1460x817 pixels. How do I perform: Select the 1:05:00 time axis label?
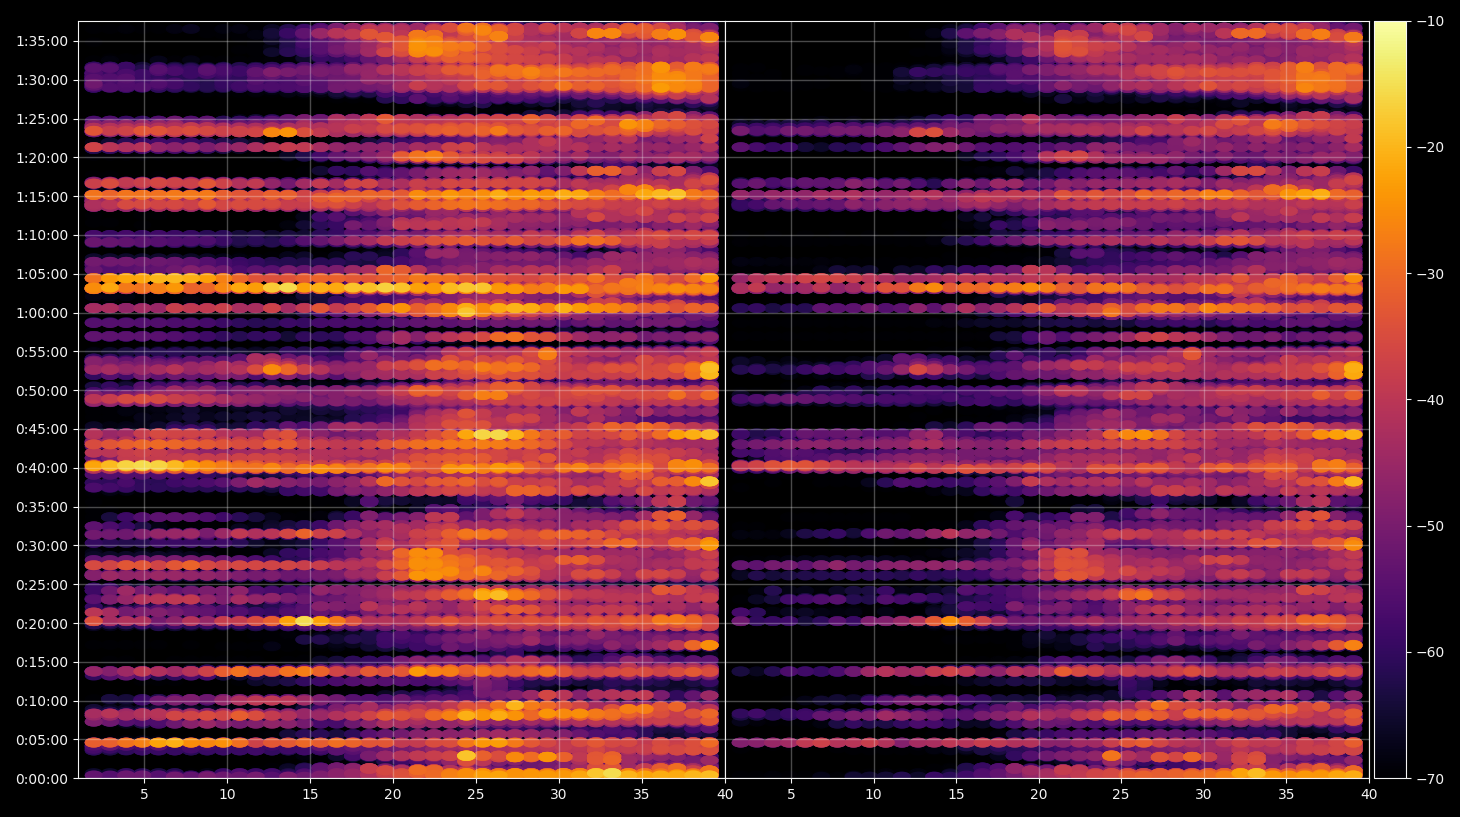coord(42,274)
